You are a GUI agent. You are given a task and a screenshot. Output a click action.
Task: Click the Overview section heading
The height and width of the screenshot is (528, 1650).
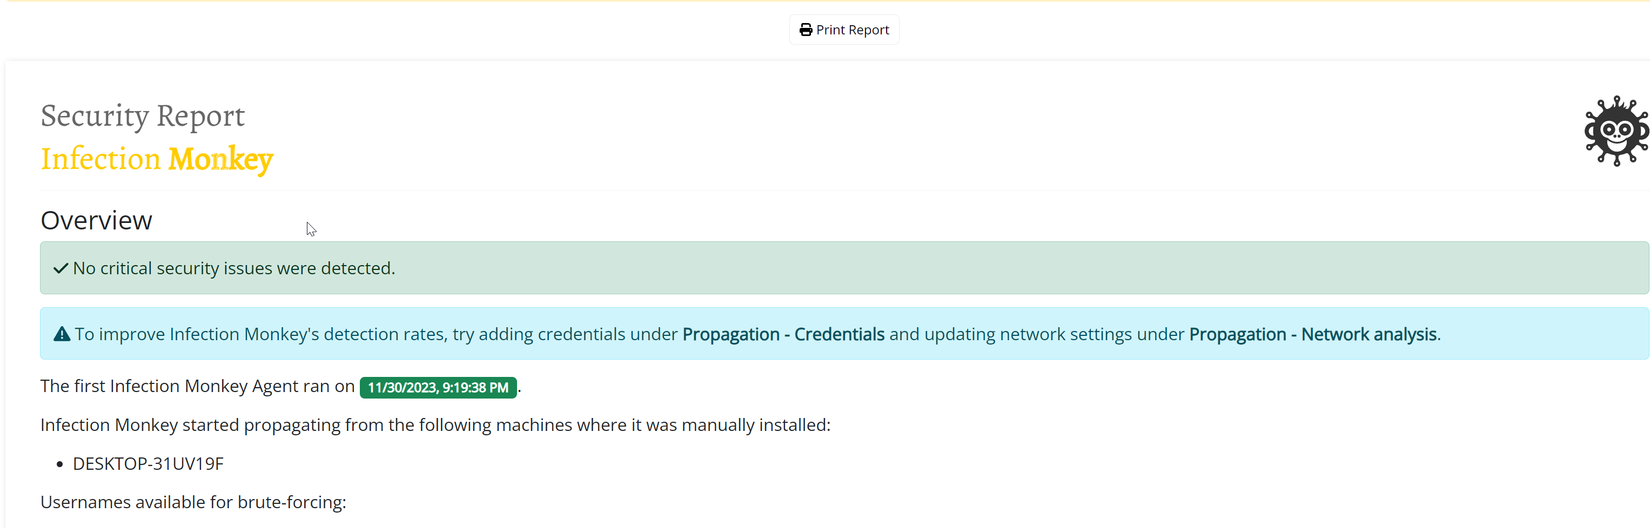[x=96, y=220]
